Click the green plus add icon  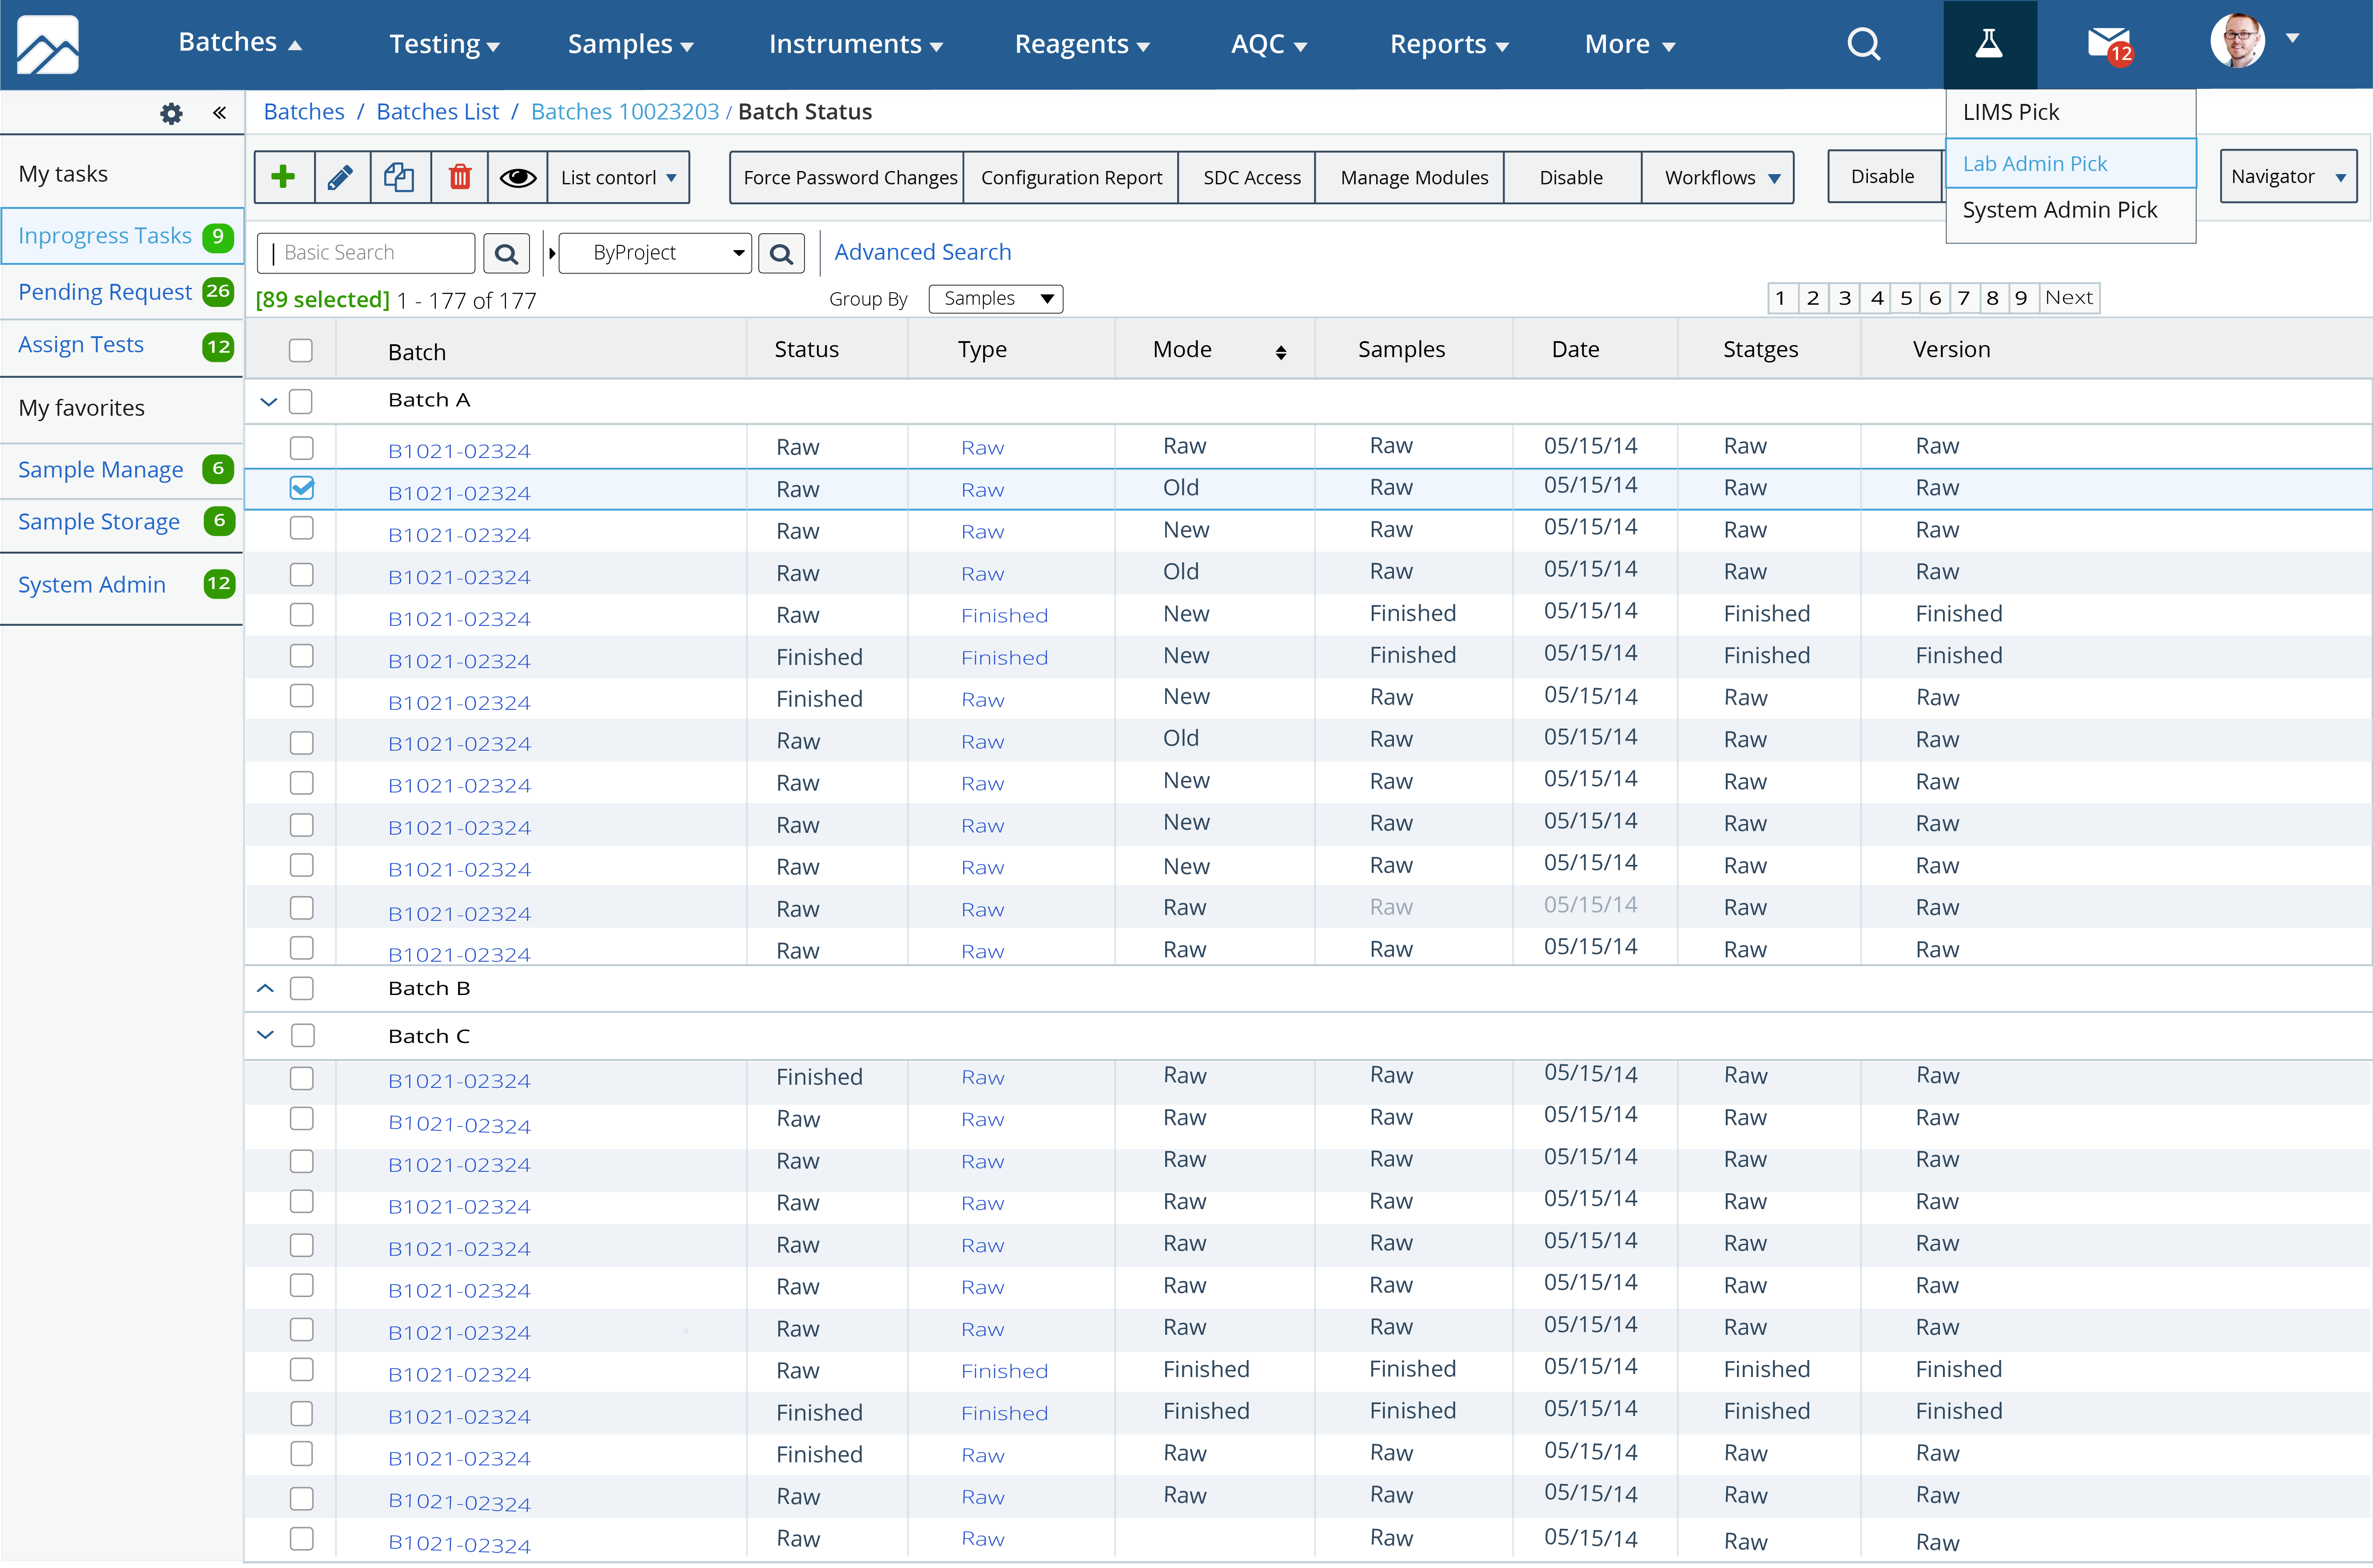pos(284,177)
